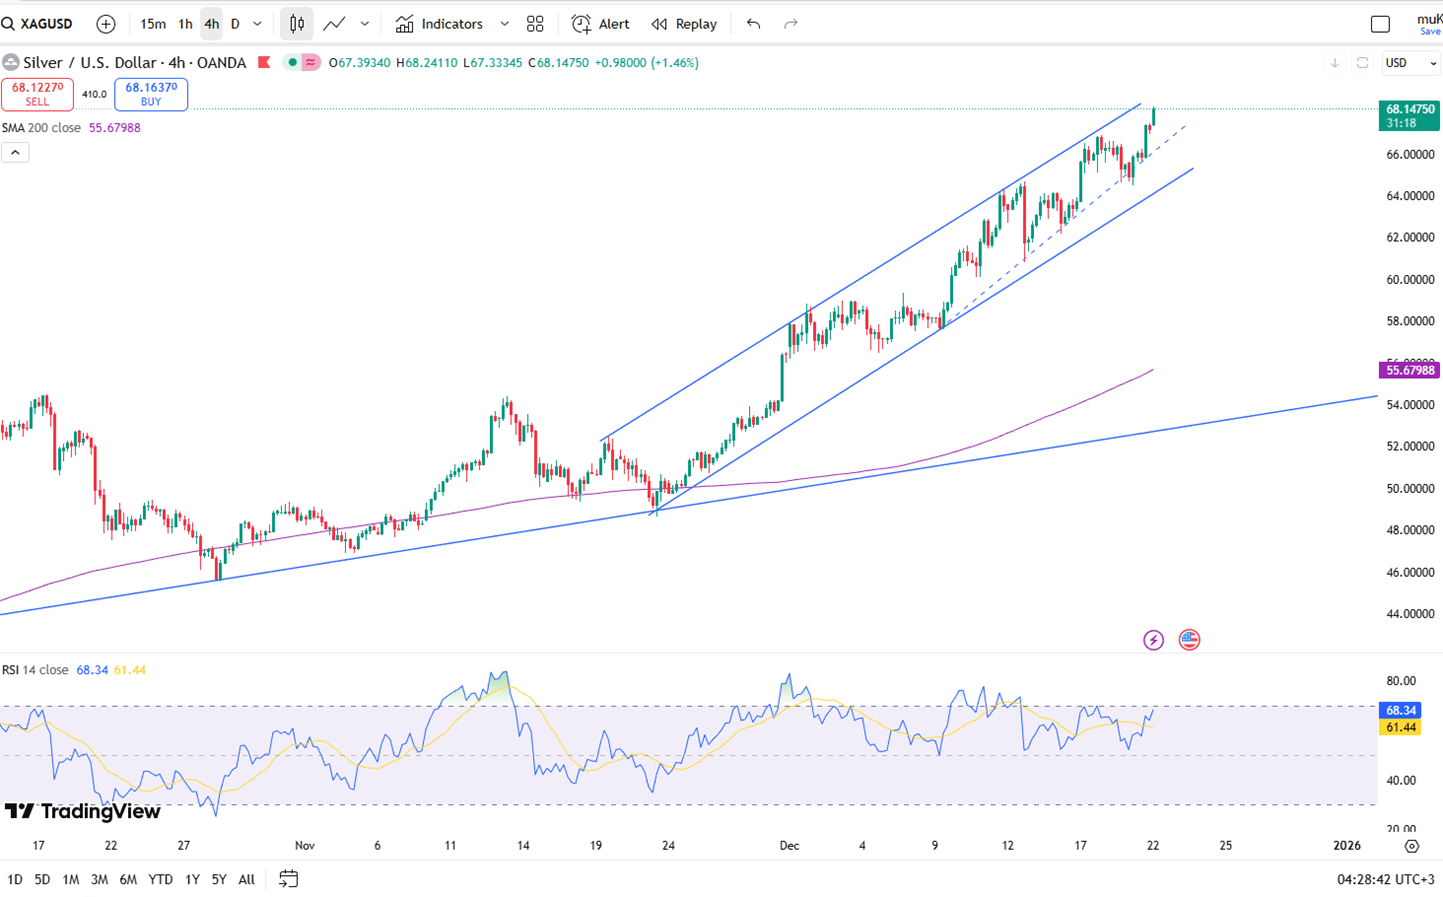The height and width of the screenshot is (897, 1443).
Task: Collapse the indicator legend chevron
Action: click(15, 152)
